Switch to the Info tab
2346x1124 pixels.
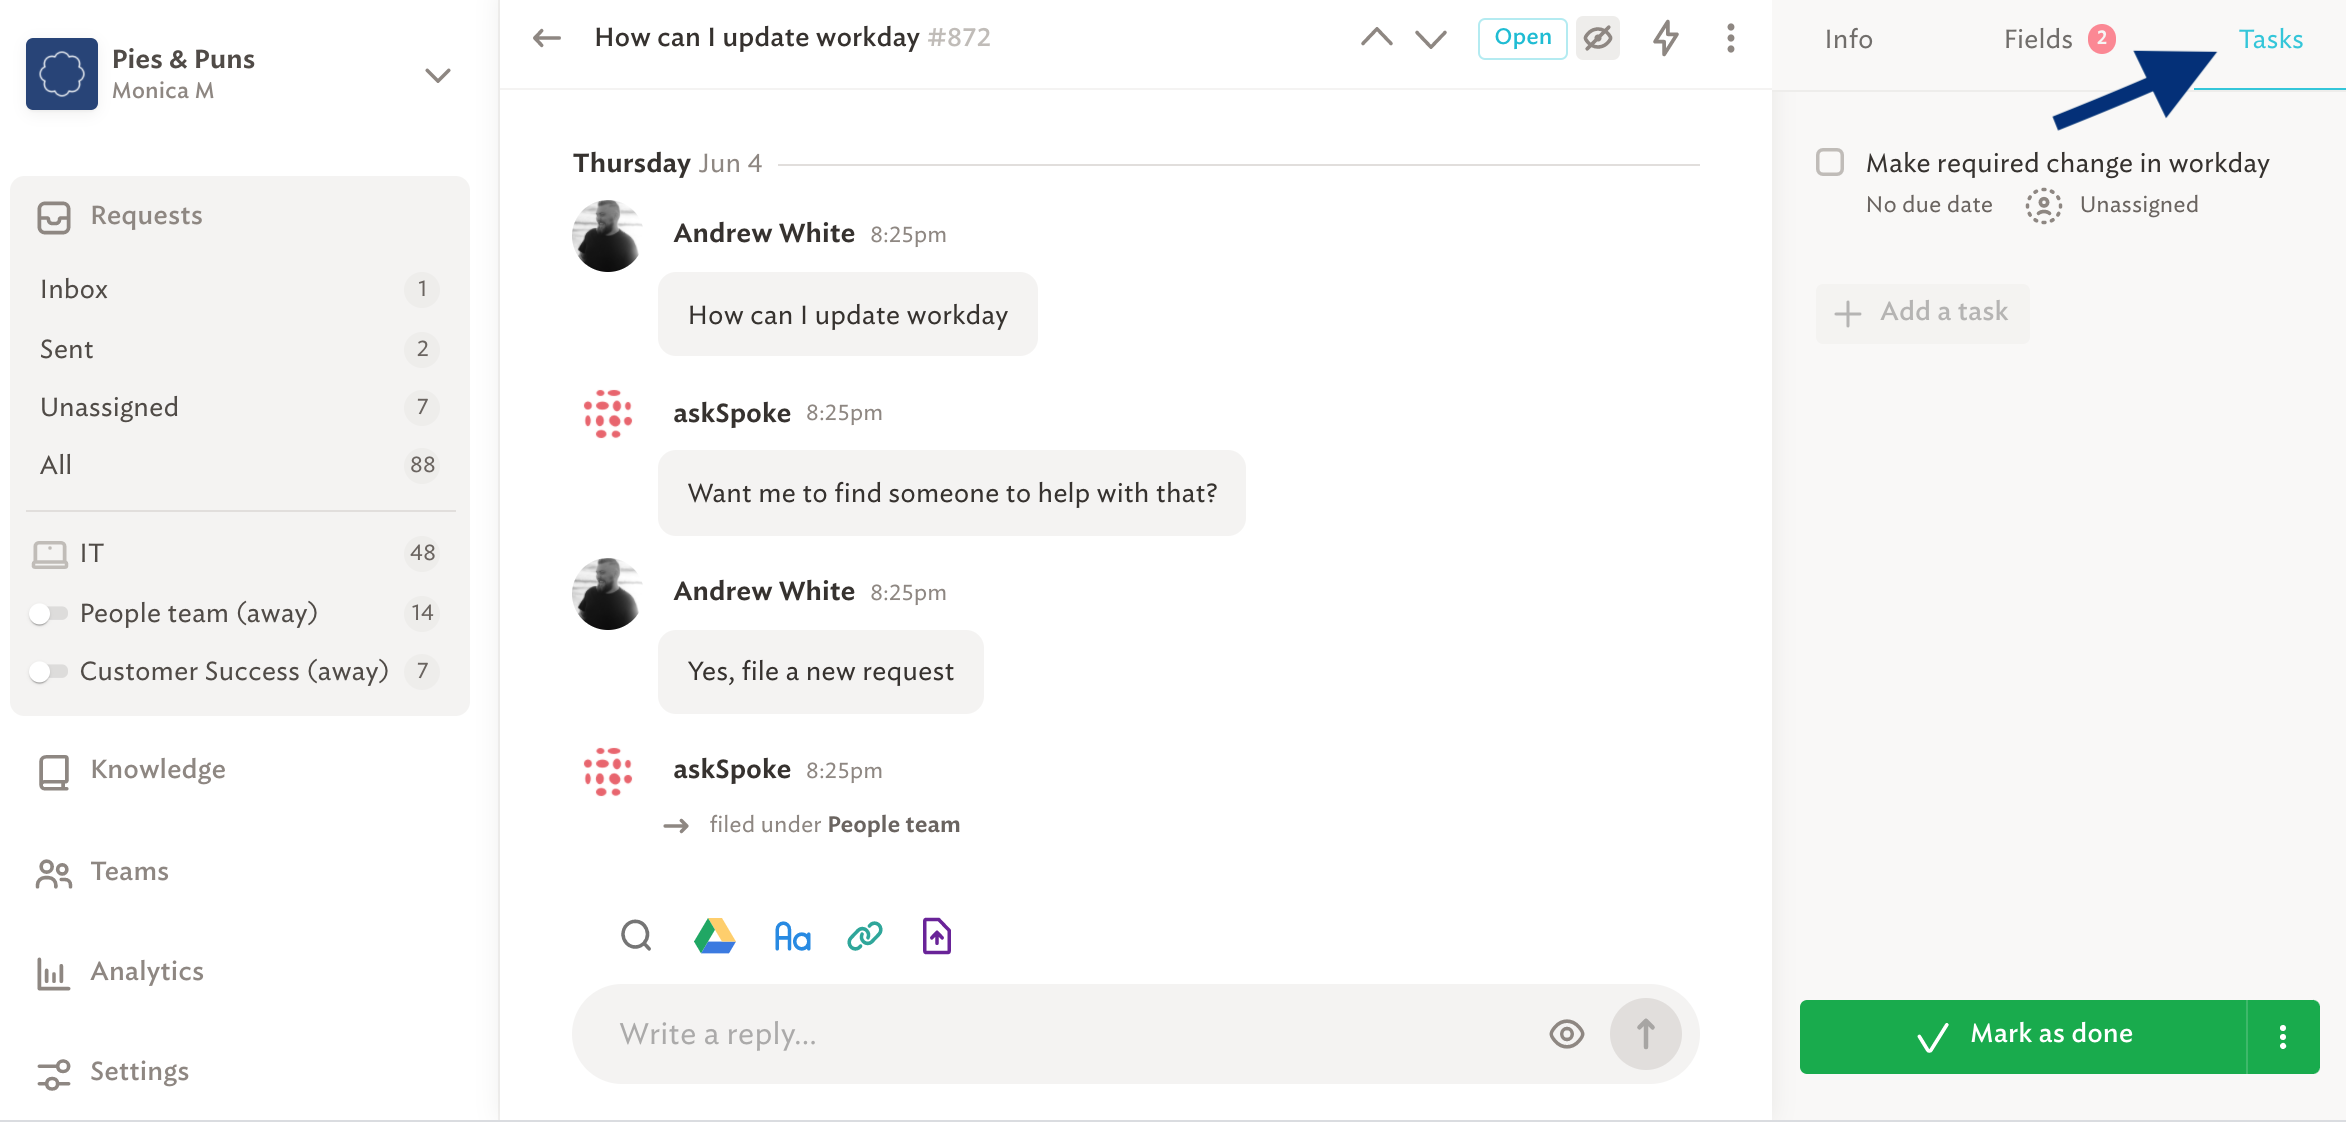click(x=1849, y=39)
